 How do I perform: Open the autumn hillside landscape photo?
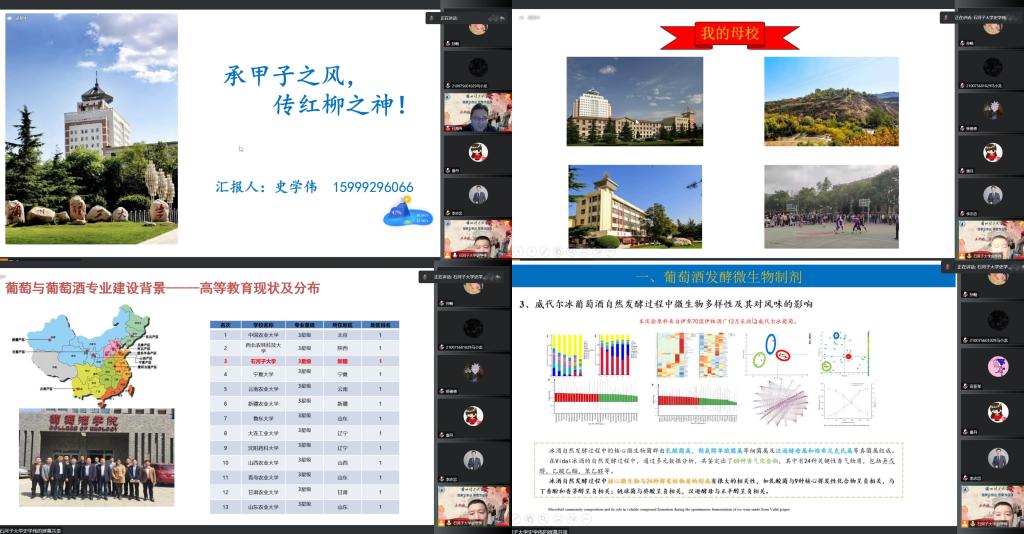pos(831,101)
